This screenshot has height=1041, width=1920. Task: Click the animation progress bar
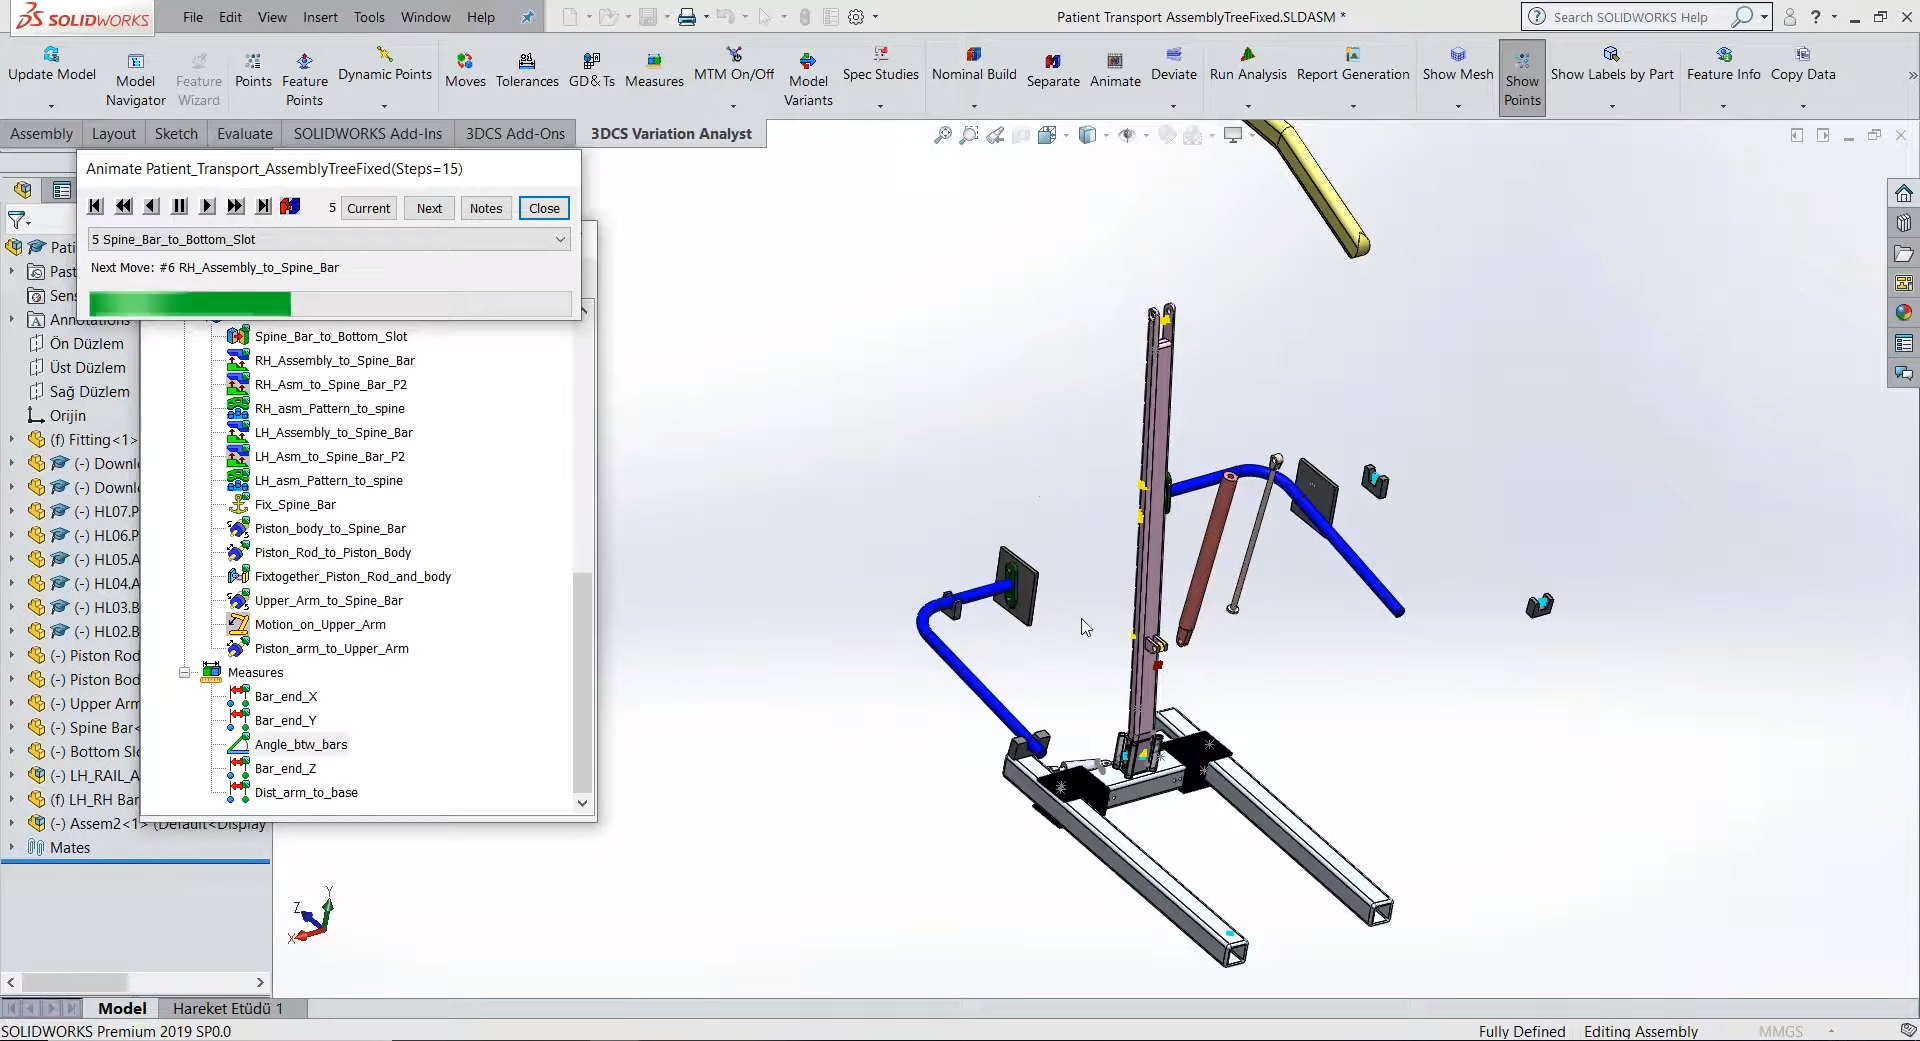point(328,304)
